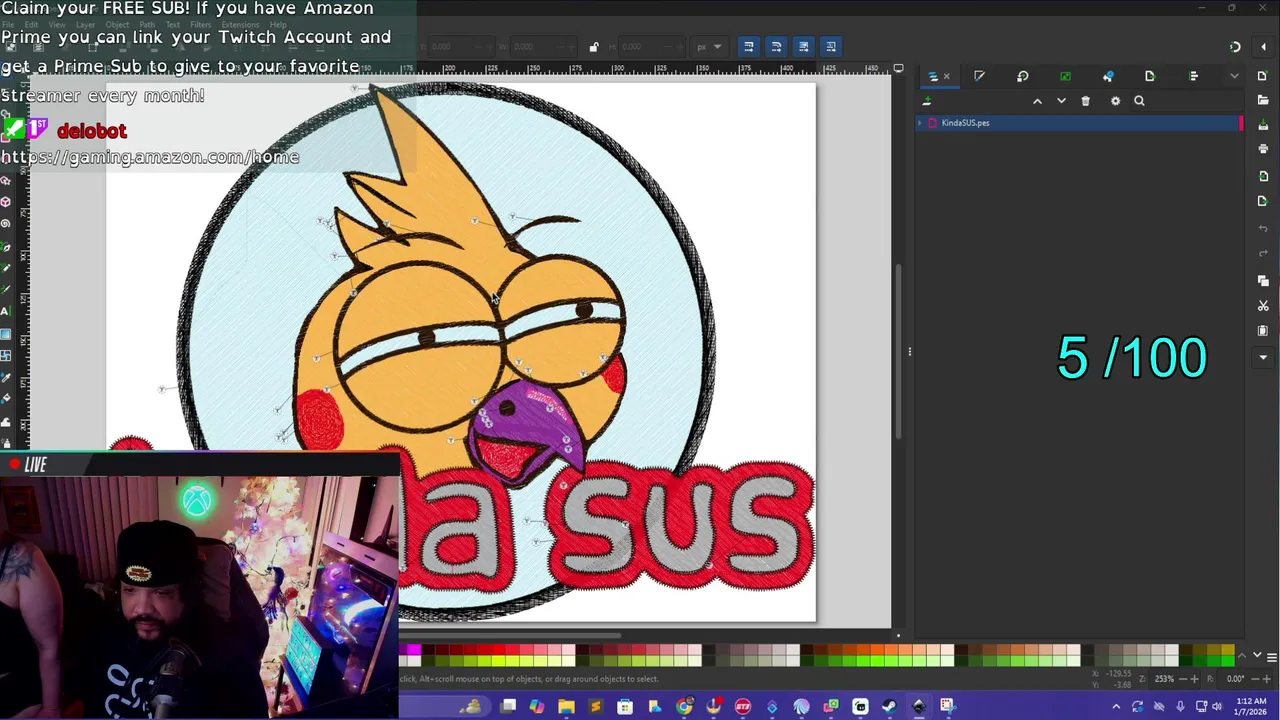1280x720 pixels.
Task: Close the Layers and Objects tab
Action: click(947, 76)
